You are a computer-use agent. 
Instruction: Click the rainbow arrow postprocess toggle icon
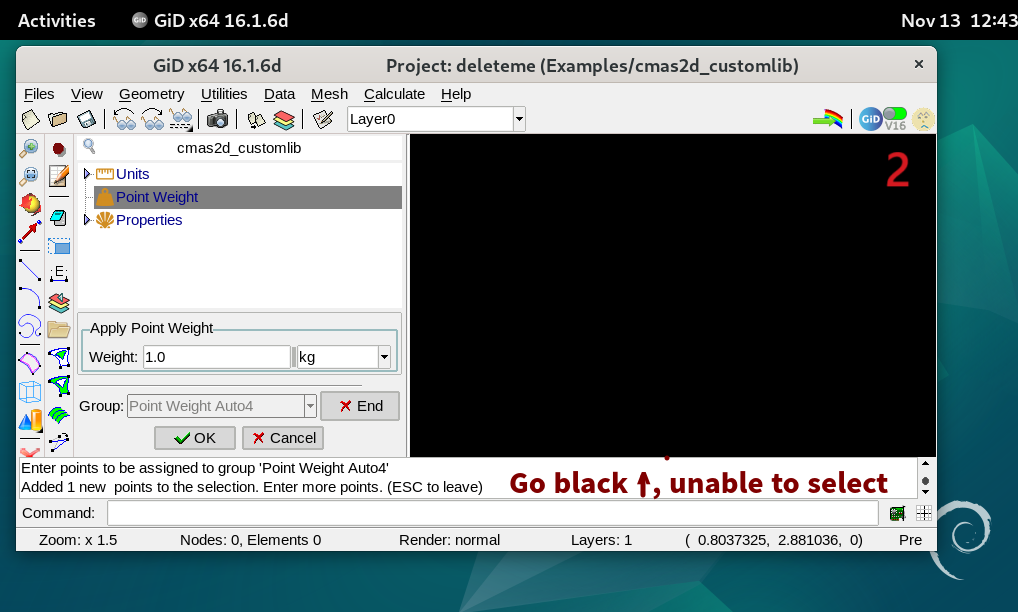(828, 119)
